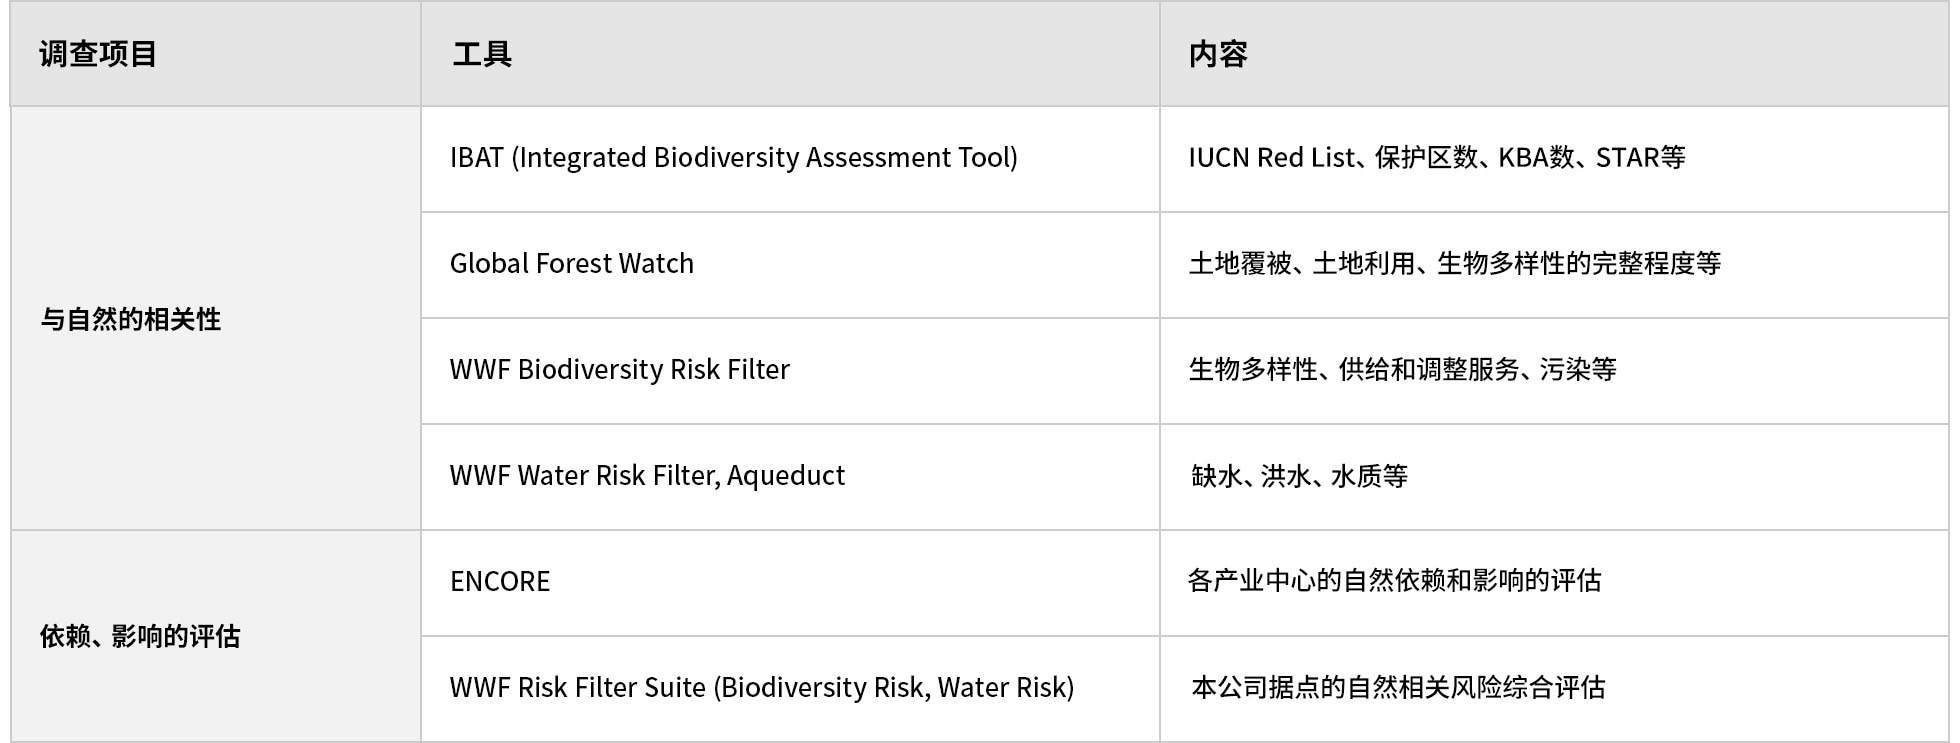The width and height of the screenshot is (1960, 743).
Task: Select the 各产业中心的自然依赖 content cell
Action: point(1554,583)
